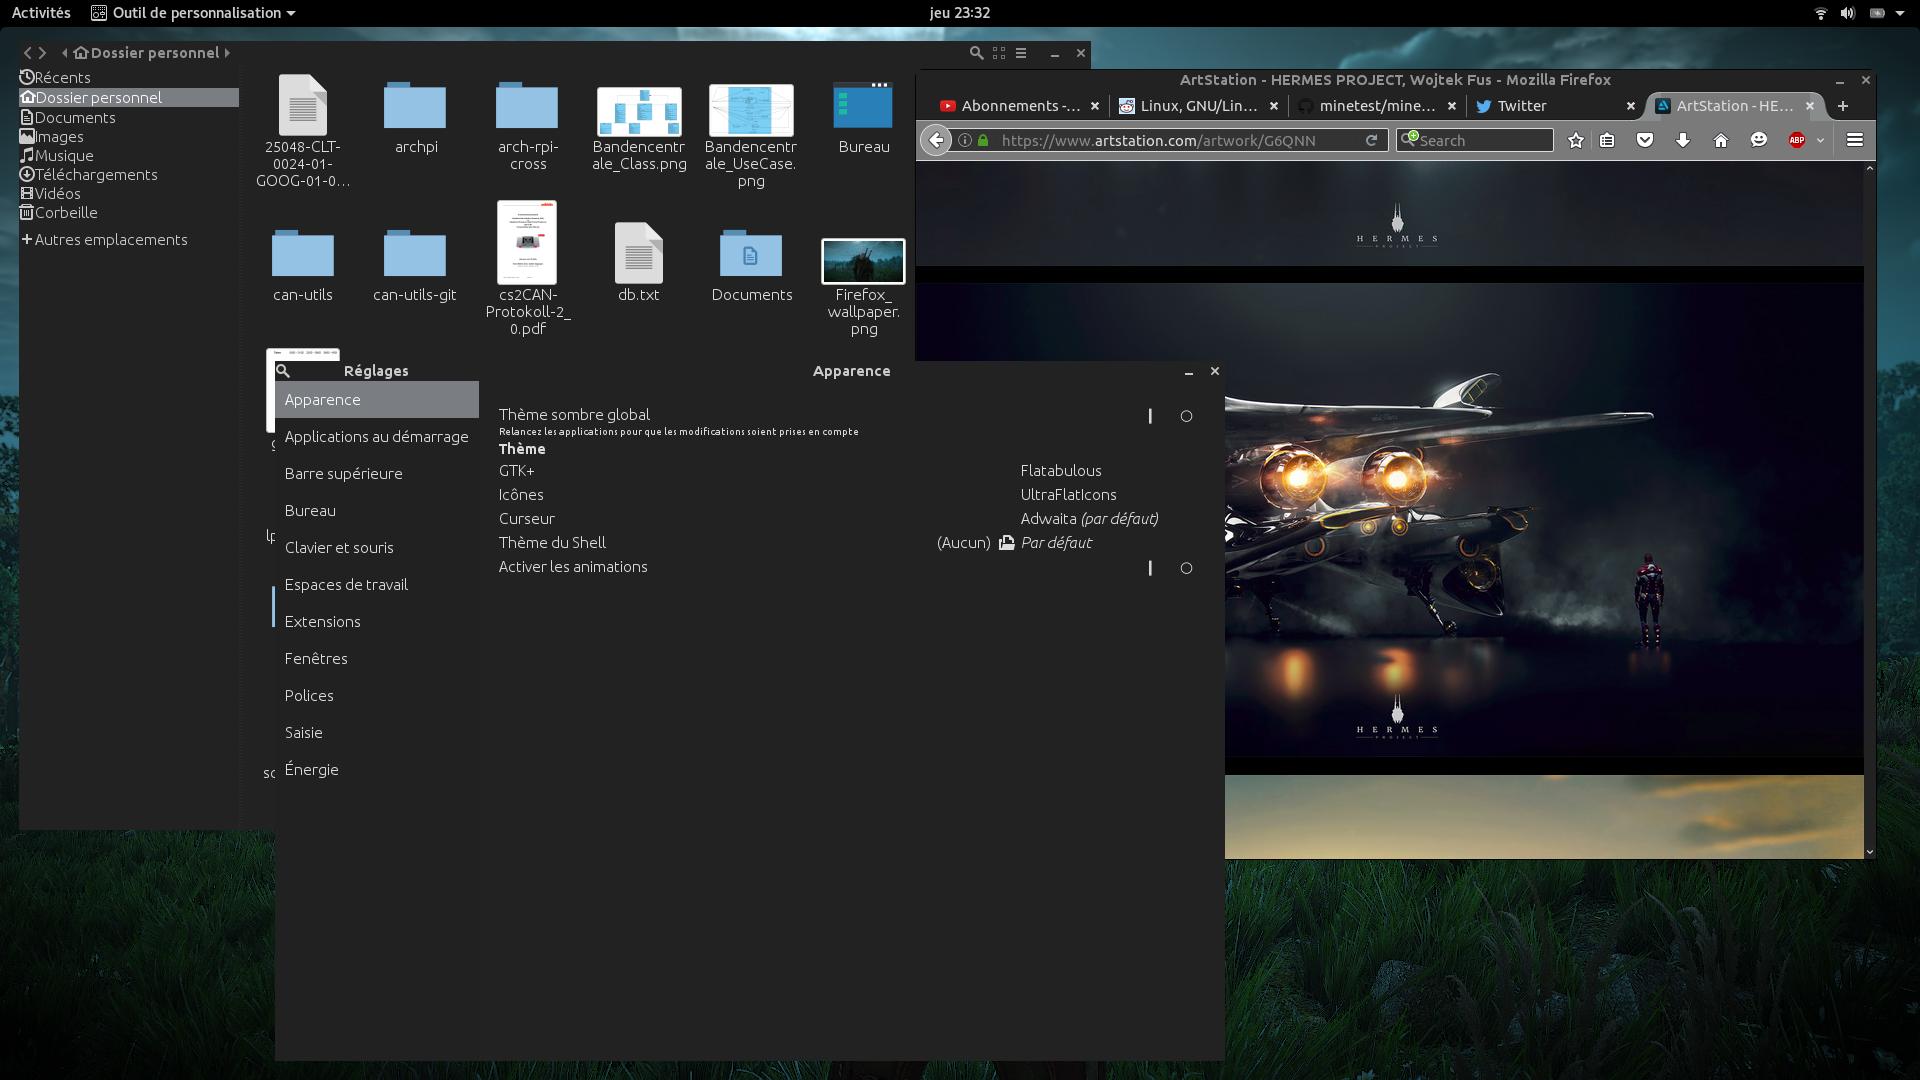Click the path arrow before Dossier personnel
Viewport: 1920px width, 1080px height.
(x=65, y=53)
